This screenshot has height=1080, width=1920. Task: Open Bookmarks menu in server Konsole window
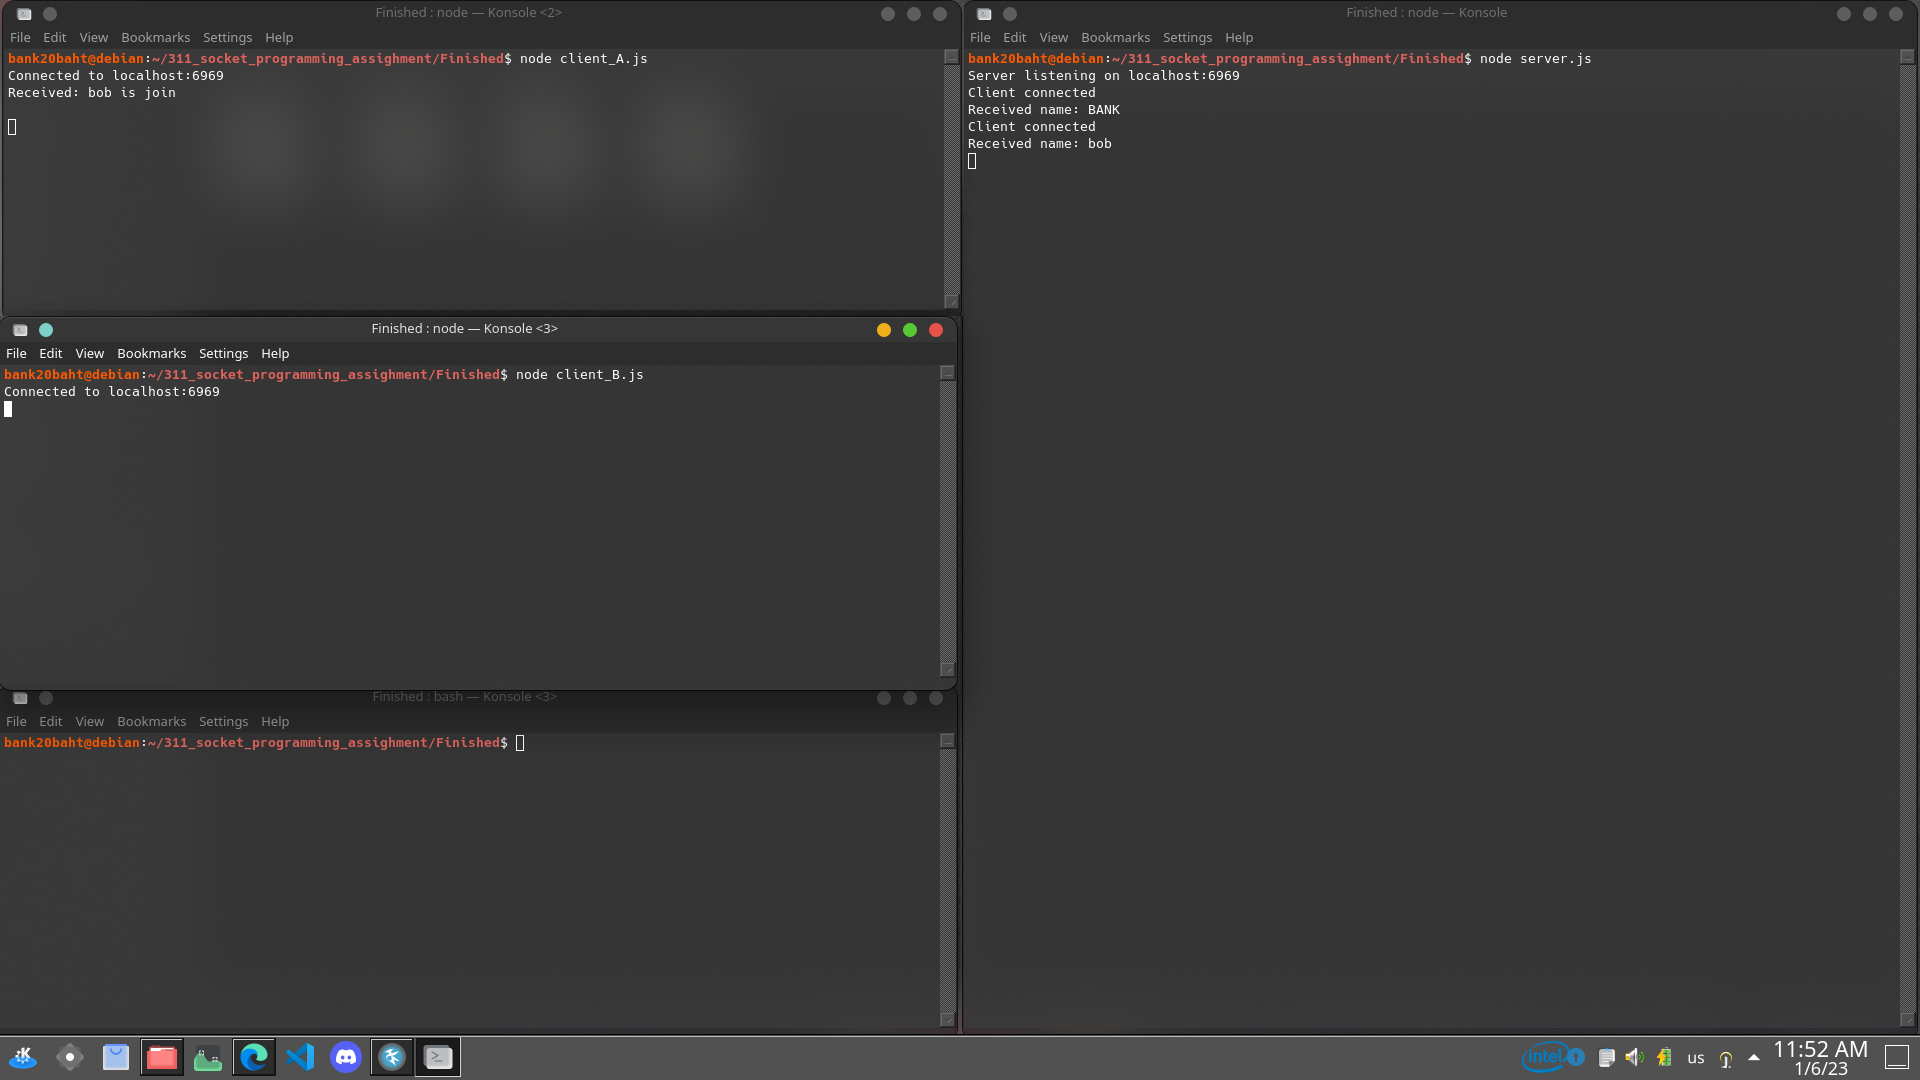click(x=1115, y=37)
